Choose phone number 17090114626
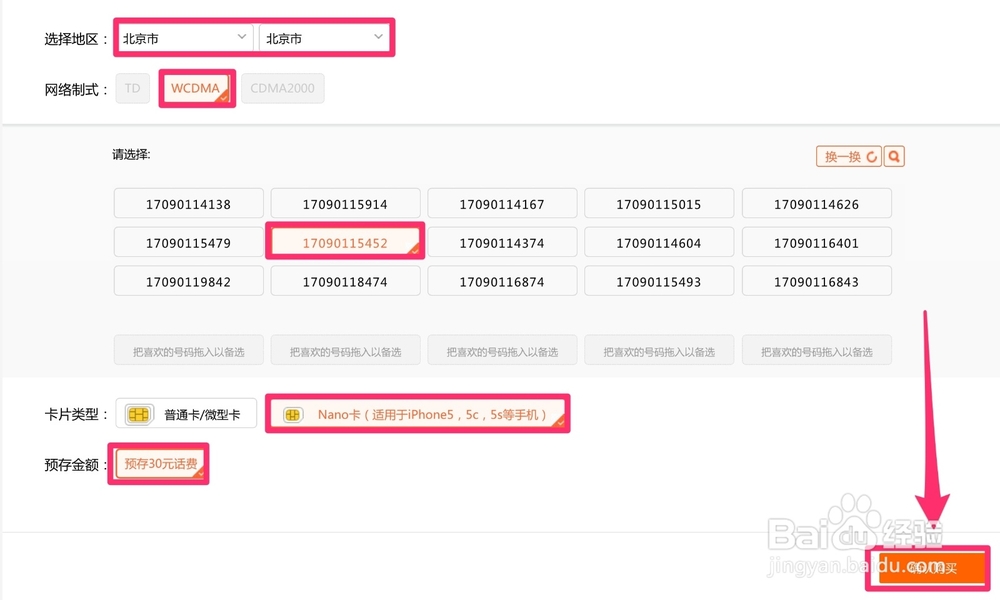1000x600 pixels. click(816, 203)
